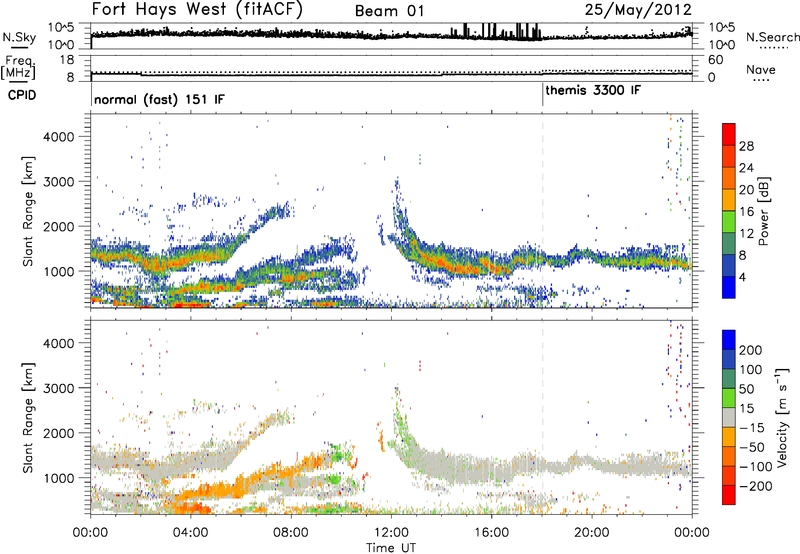Viewport: 800px width, 554px height.
Task: Pick the light green segment of Power colorbar
Action: [x=729, y=222]
